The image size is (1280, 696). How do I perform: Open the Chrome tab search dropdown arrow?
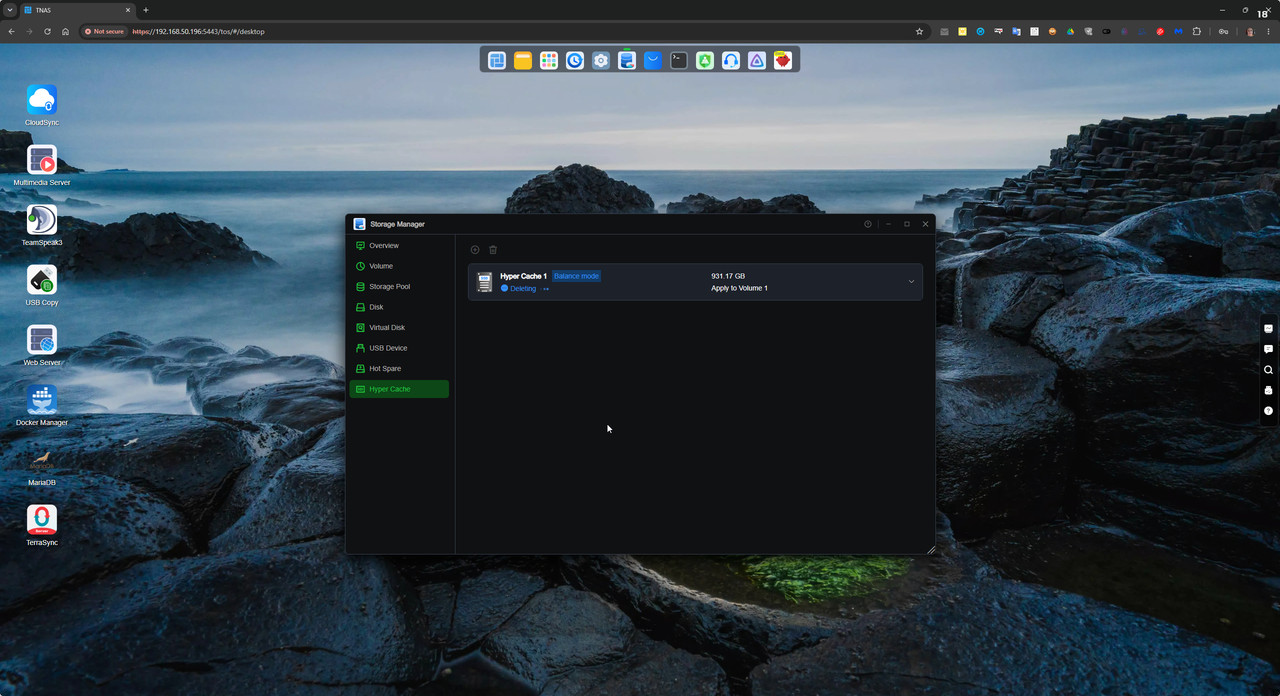point(9,10)
